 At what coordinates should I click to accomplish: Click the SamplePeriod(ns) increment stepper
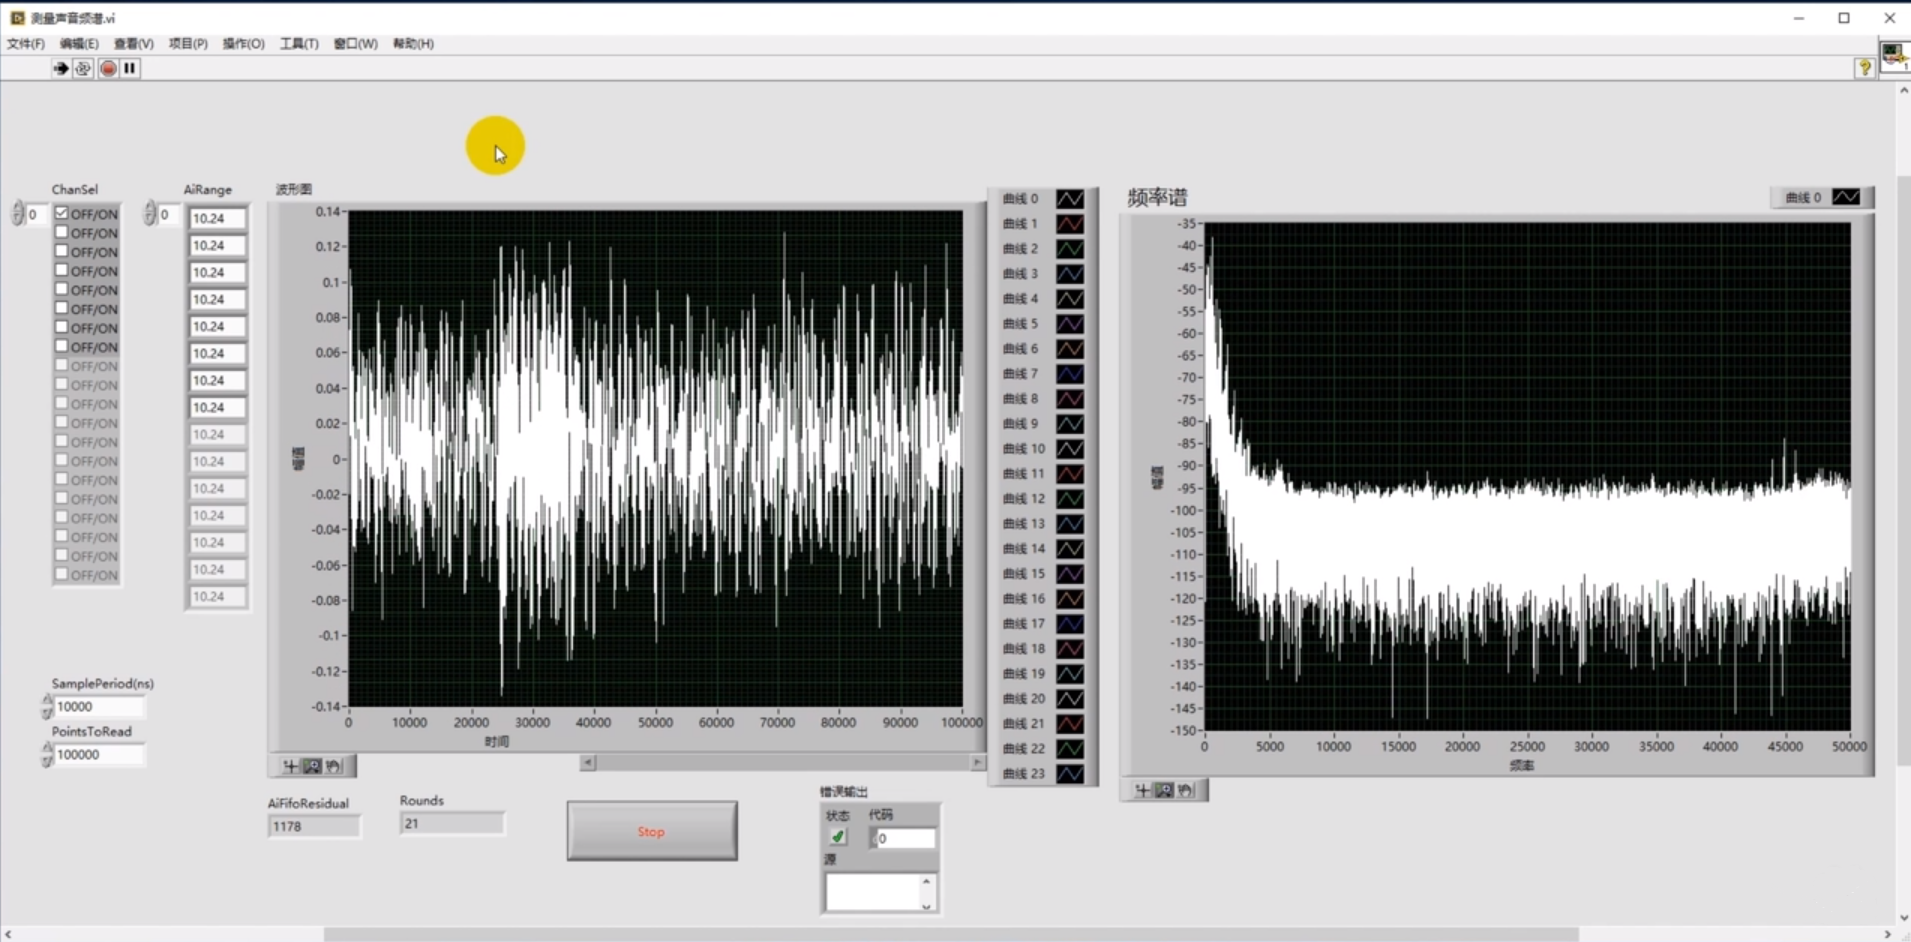pyautogui.click(x=47, y=701)
